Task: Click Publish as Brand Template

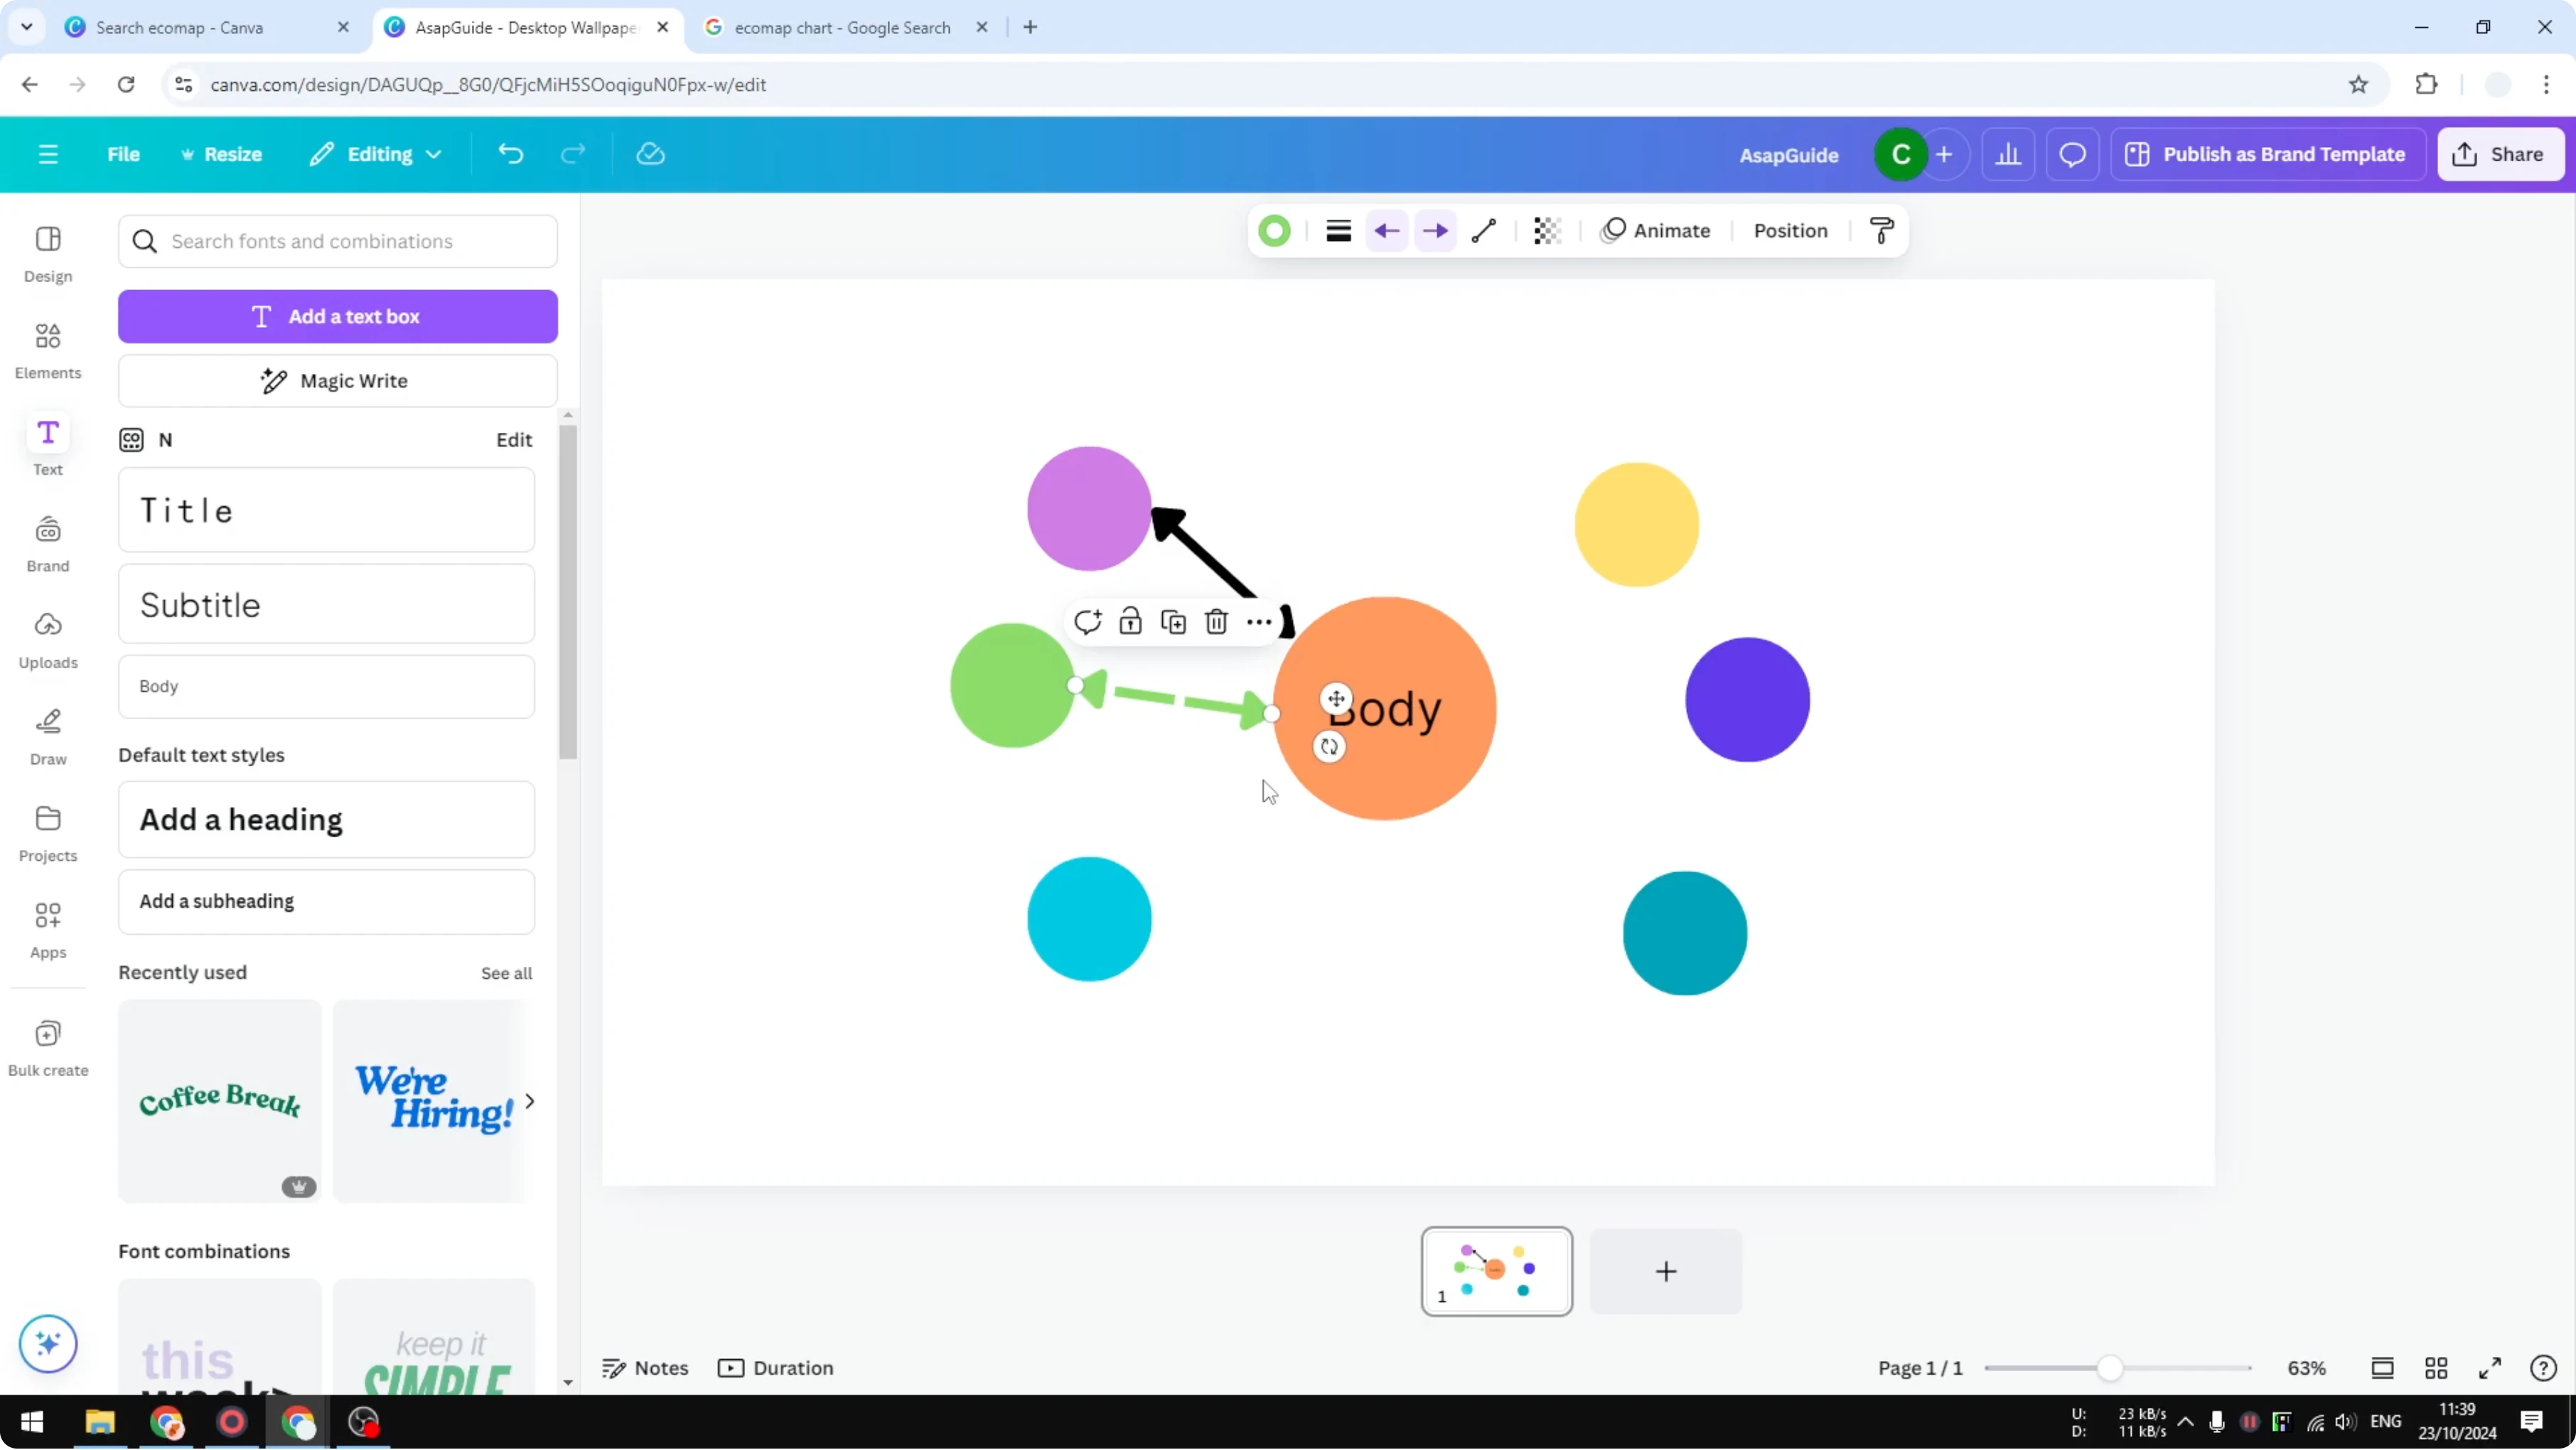Action: coord(2267,153)
